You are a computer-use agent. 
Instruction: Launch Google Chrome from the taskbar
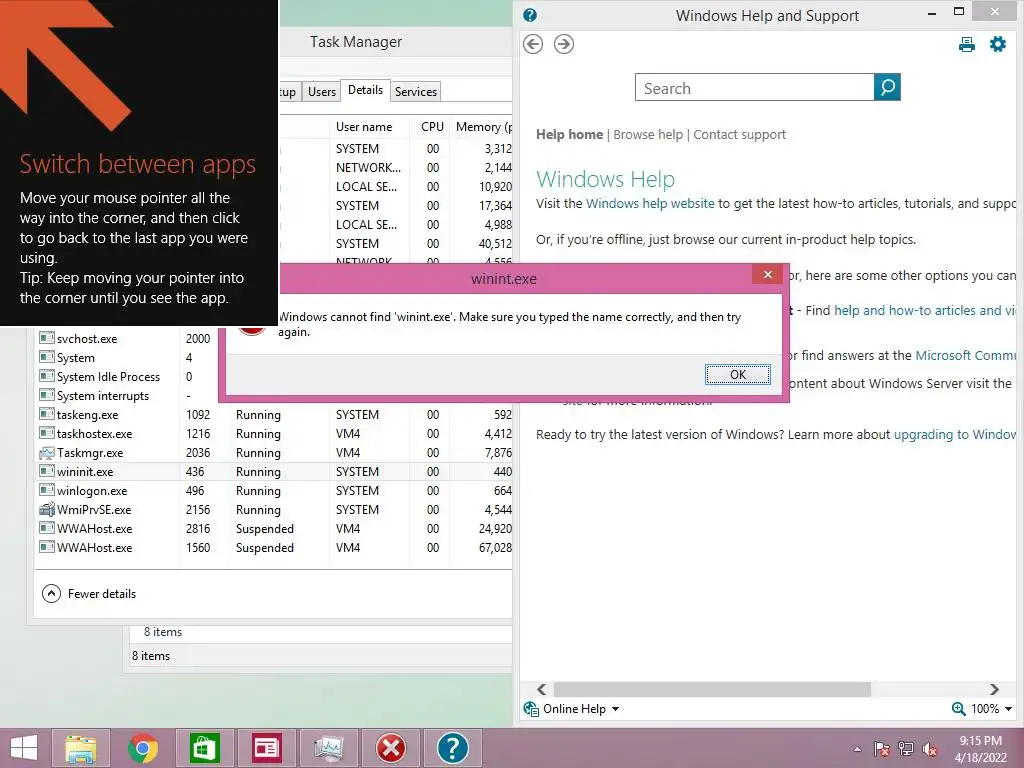142,748
